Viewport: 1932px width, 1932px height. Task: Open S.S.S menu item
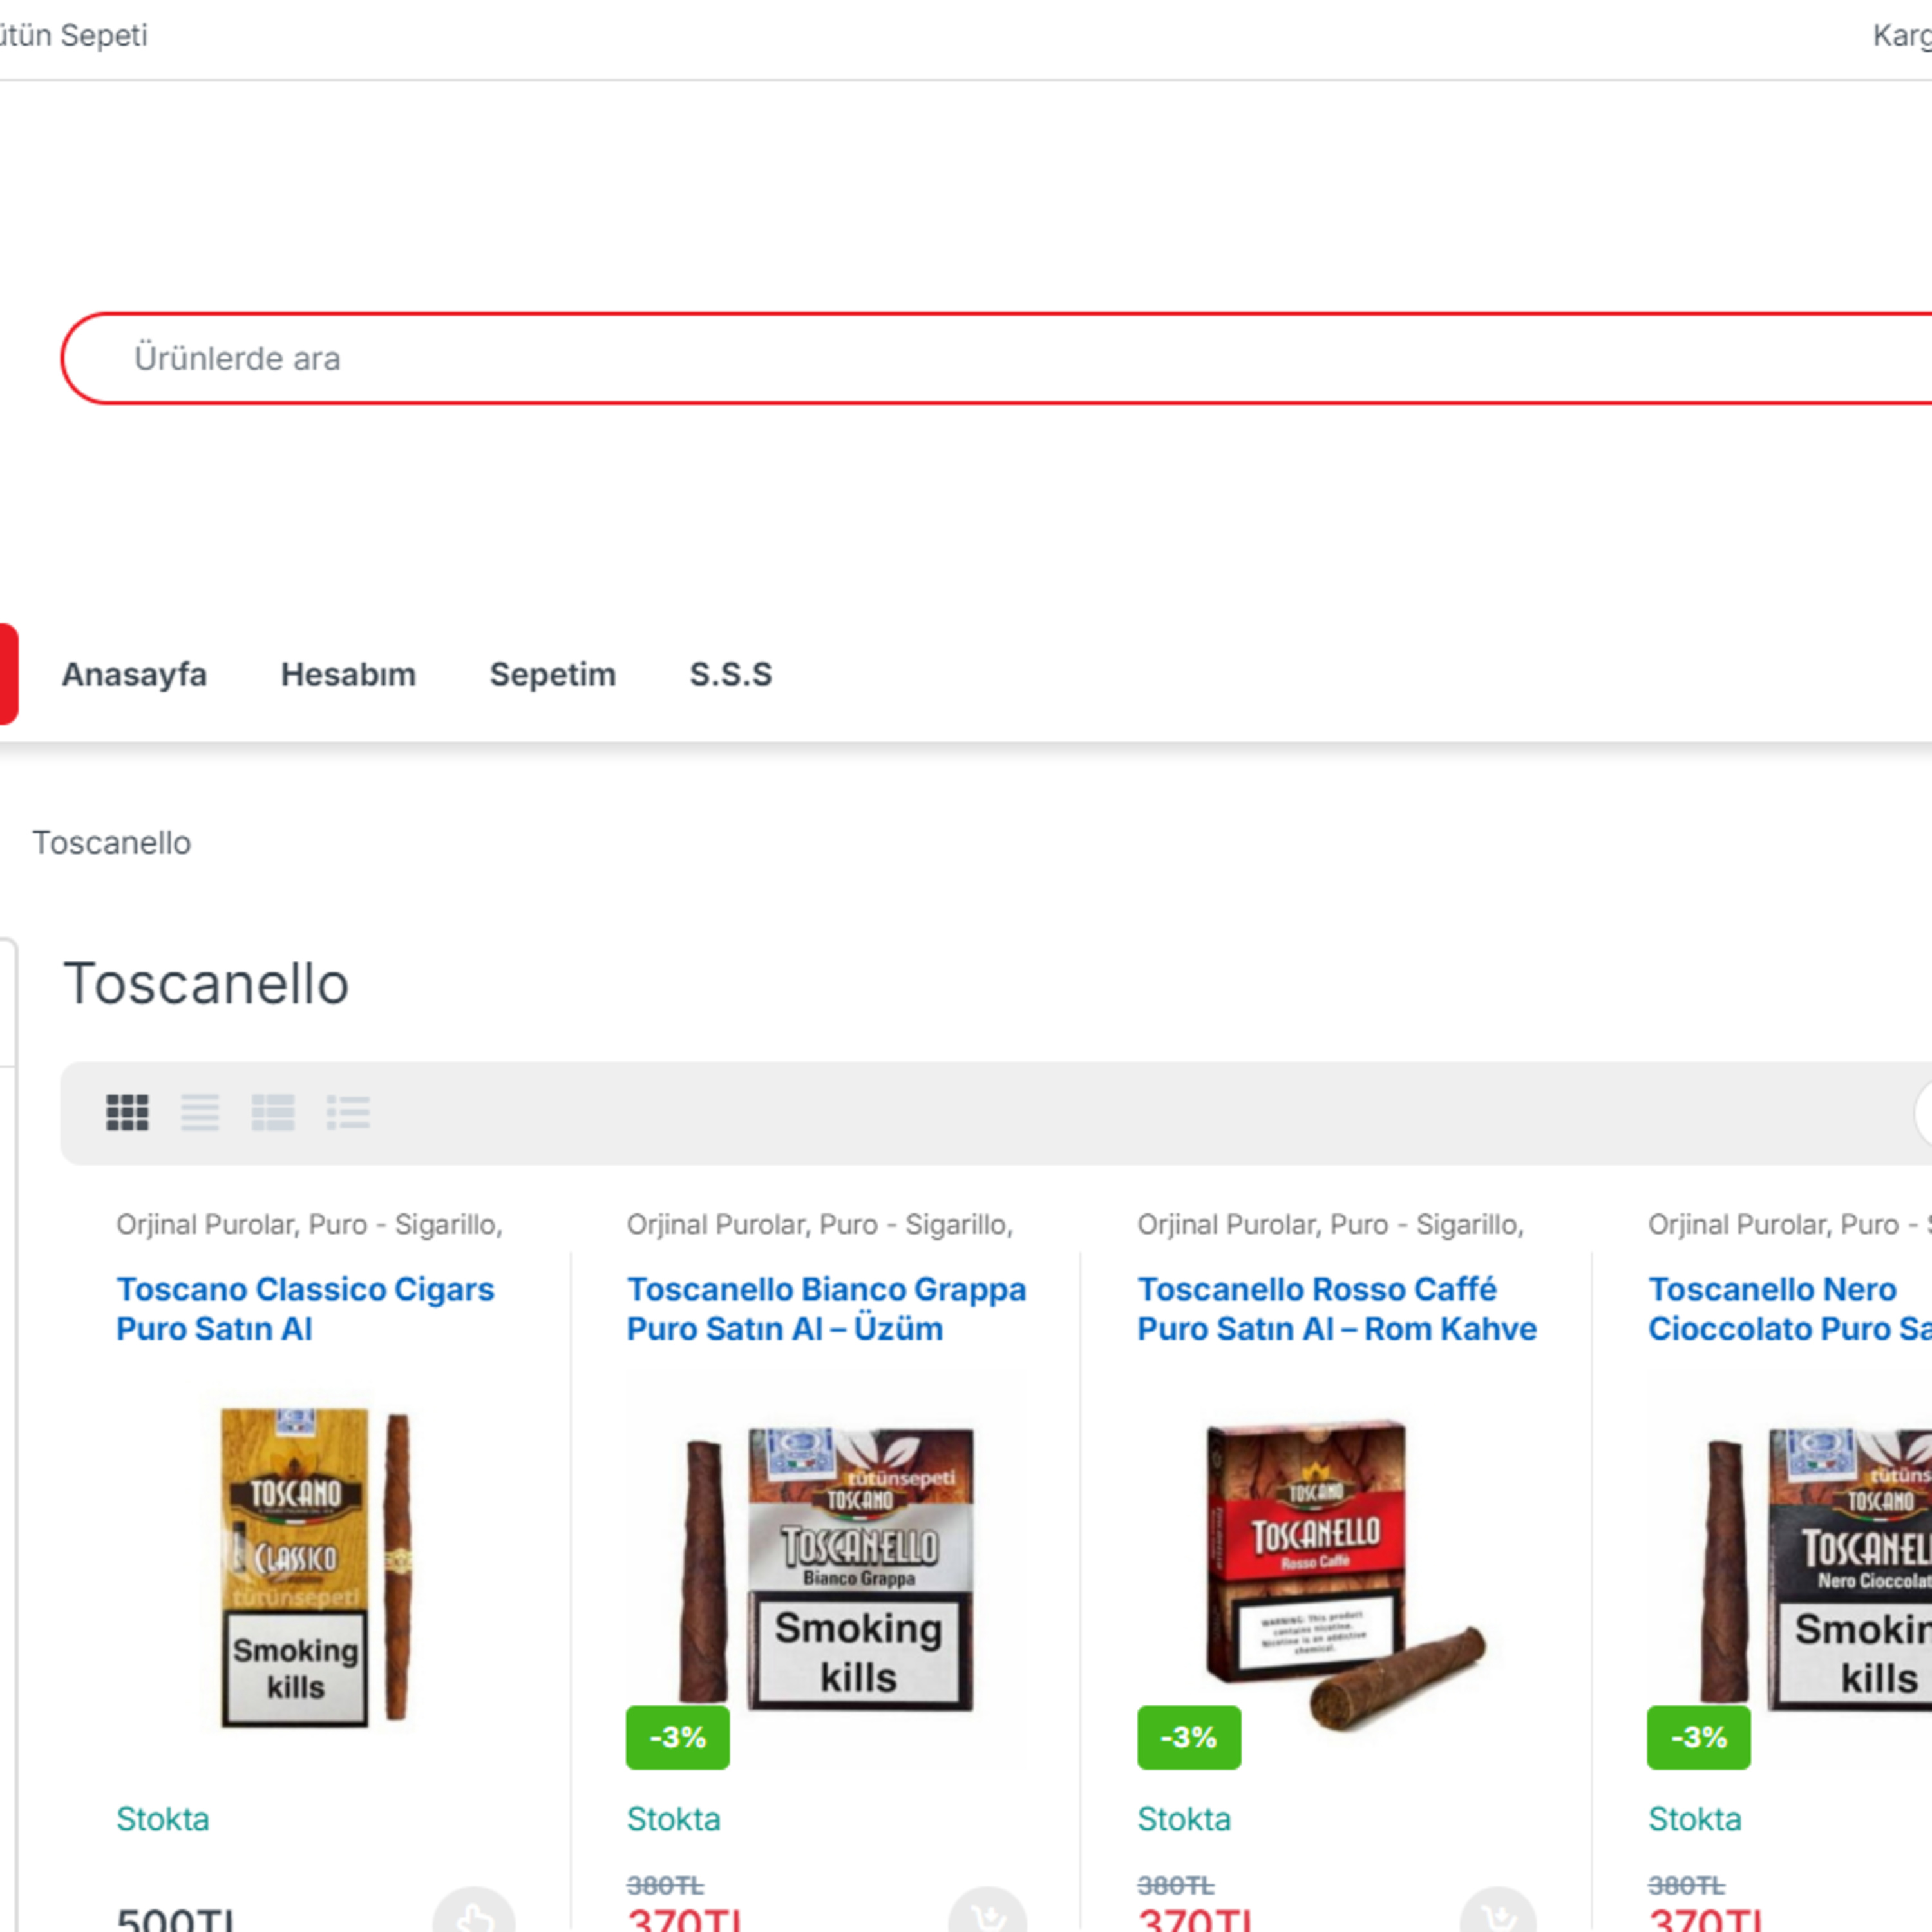[731, 674]
